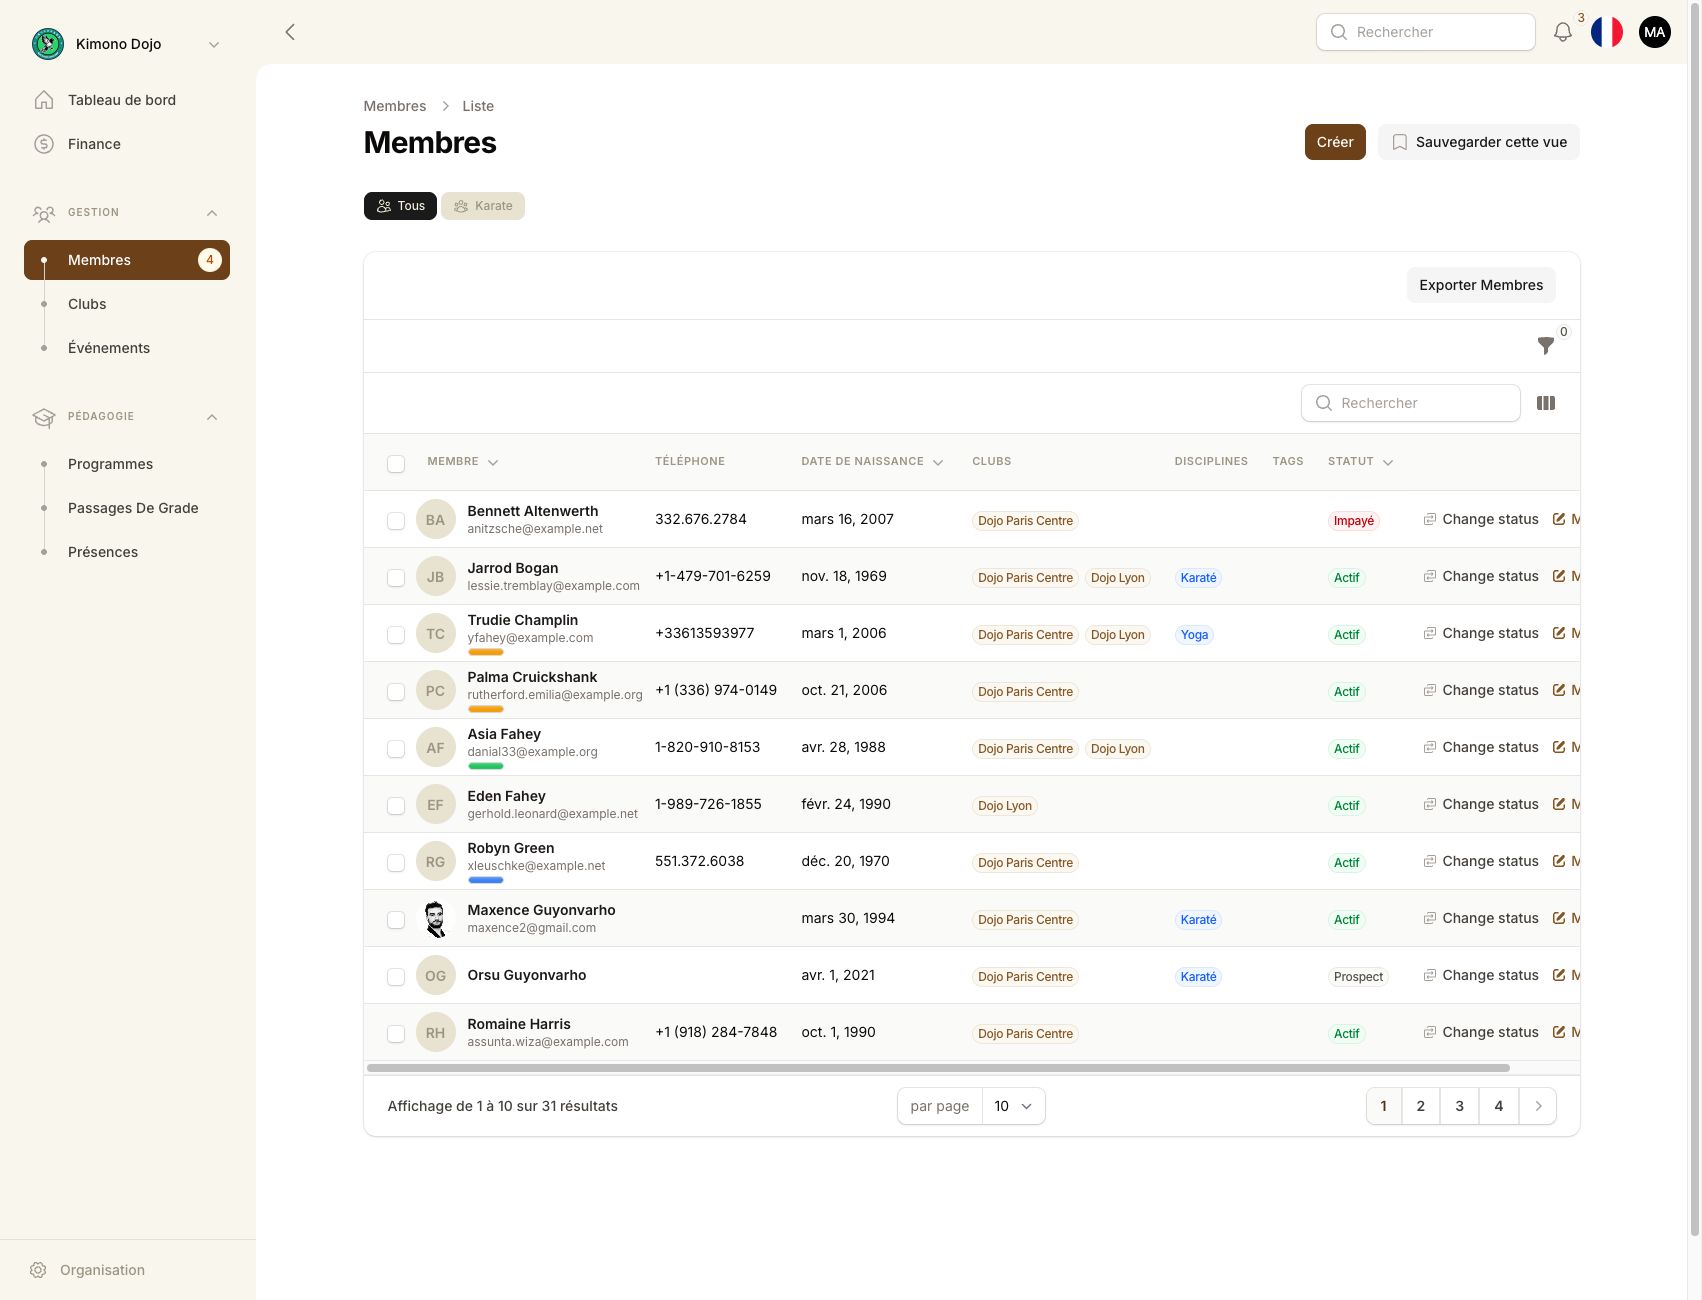This screenshot has width=1702, height=1300.
Task: Click Maxence Guyonvarho's profile photo
Action: pos(435,919)
